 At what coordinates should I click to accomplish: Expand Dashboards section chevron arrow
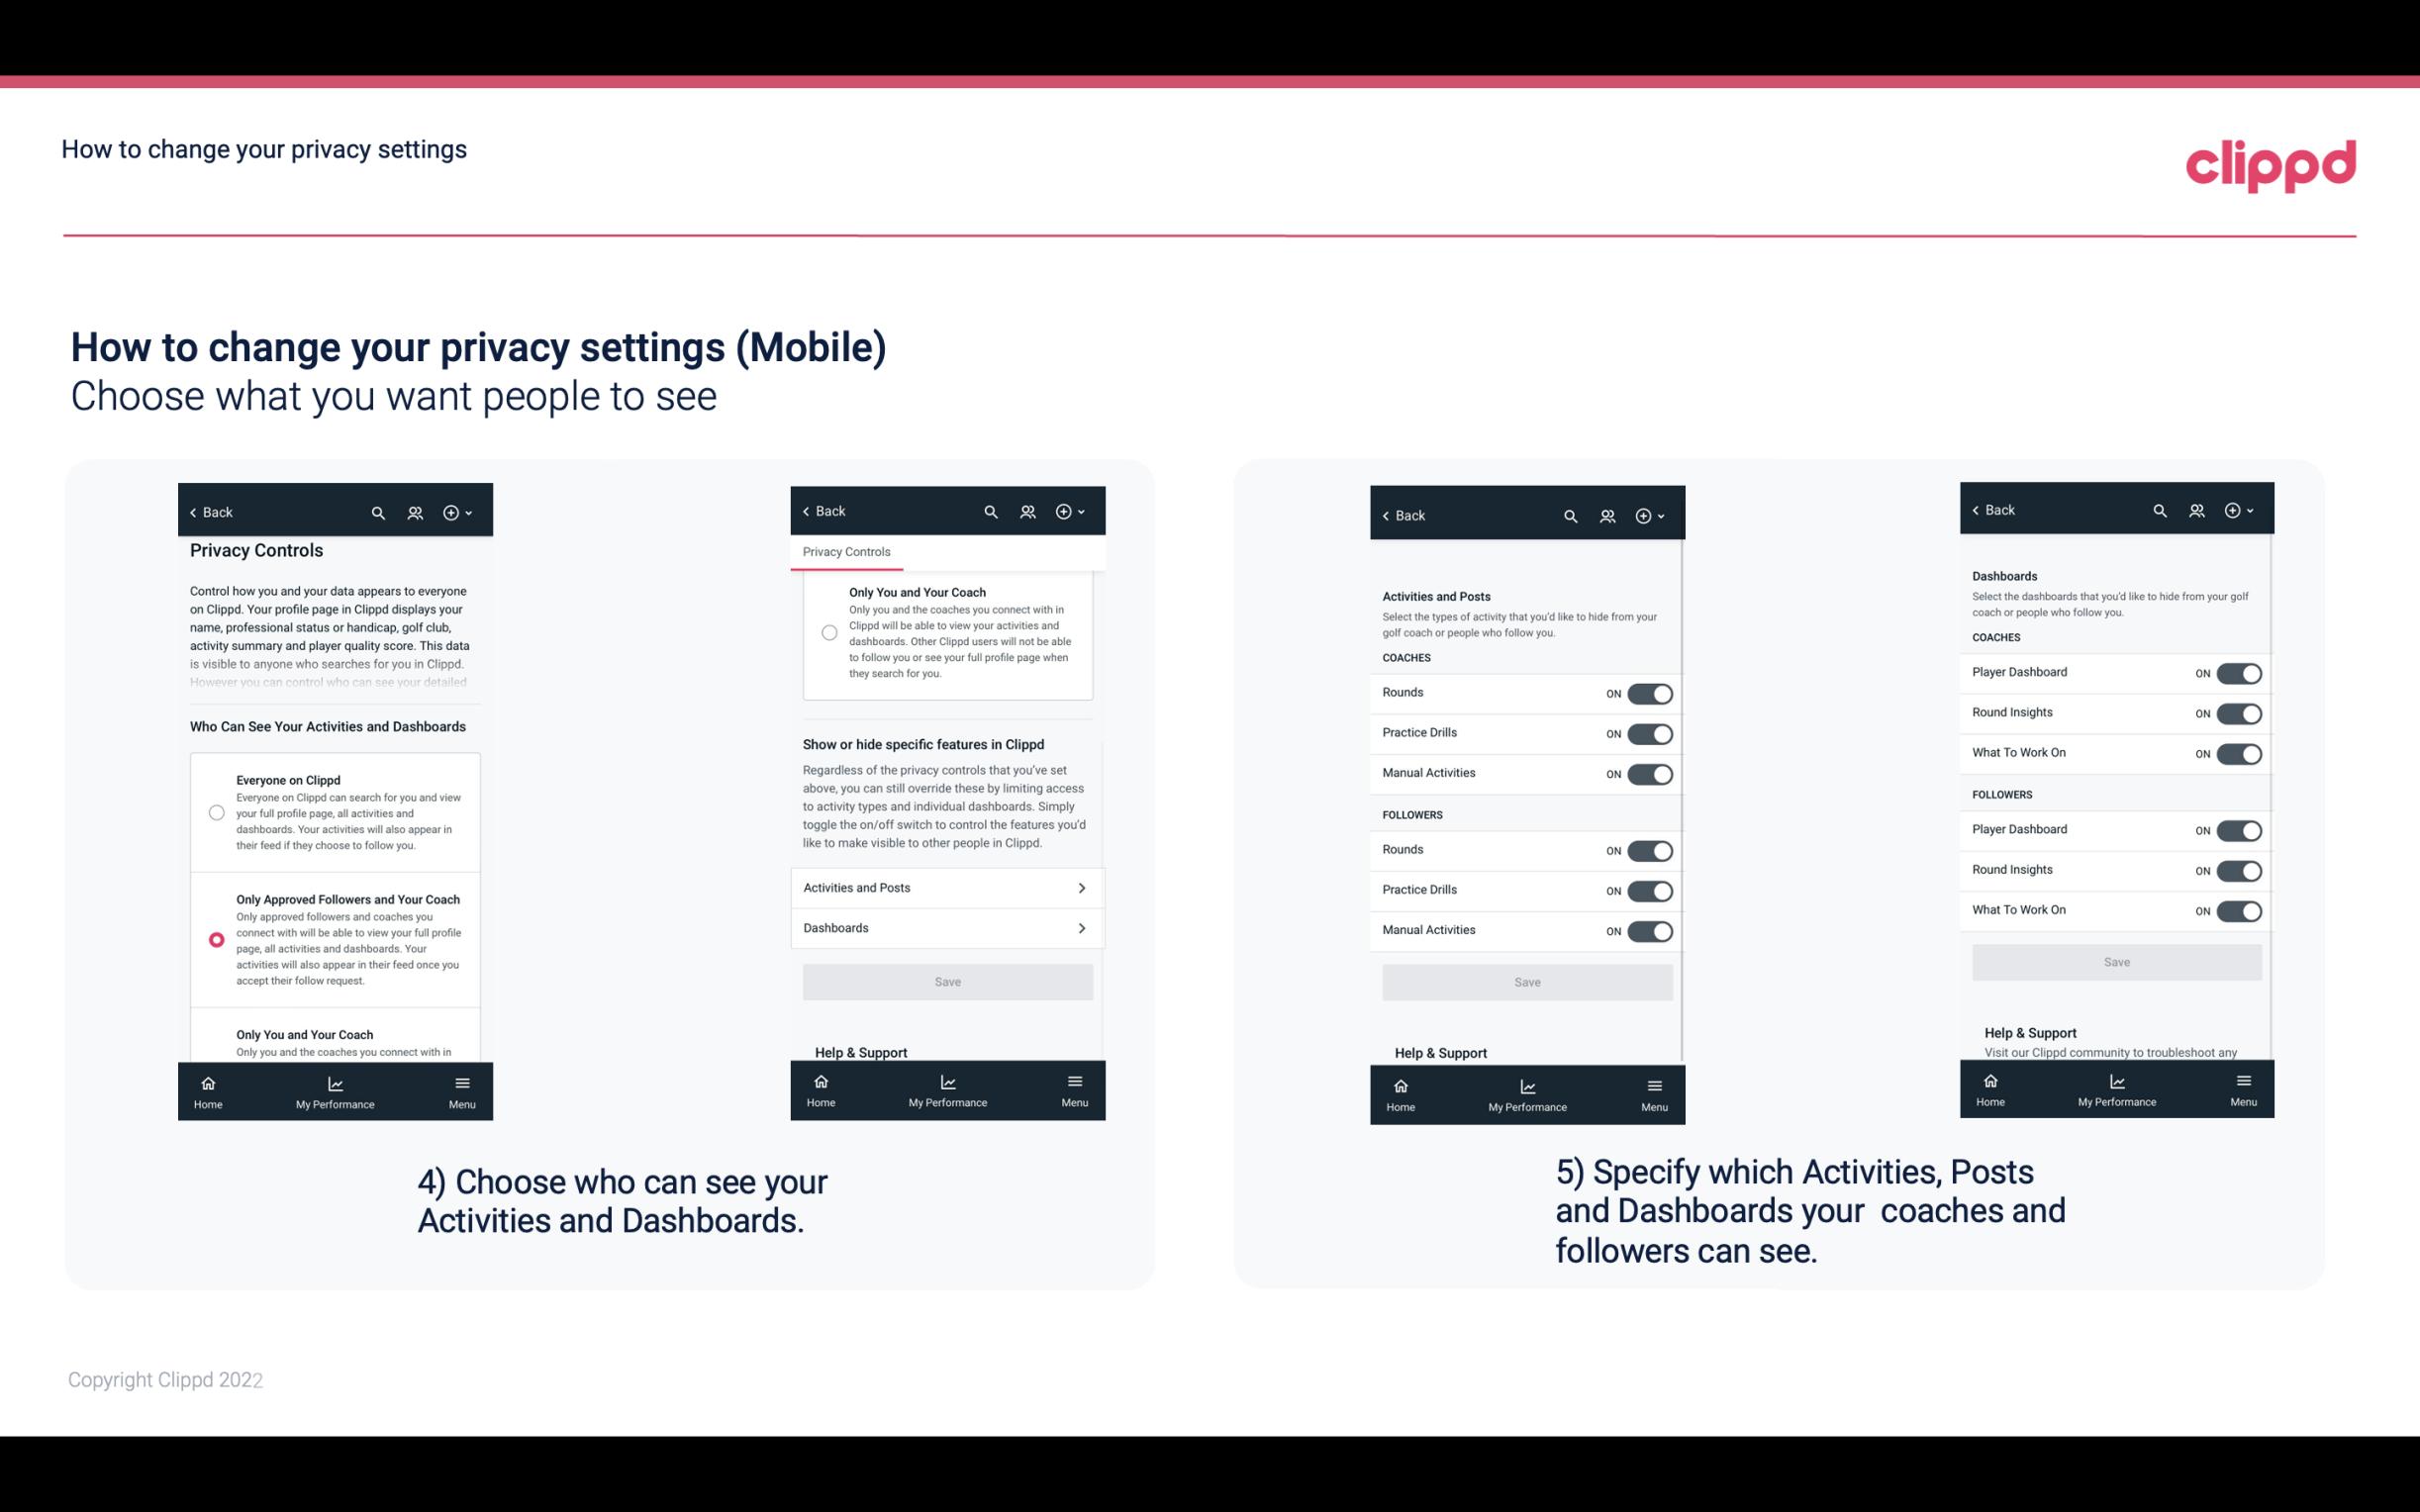point(1082,927)
